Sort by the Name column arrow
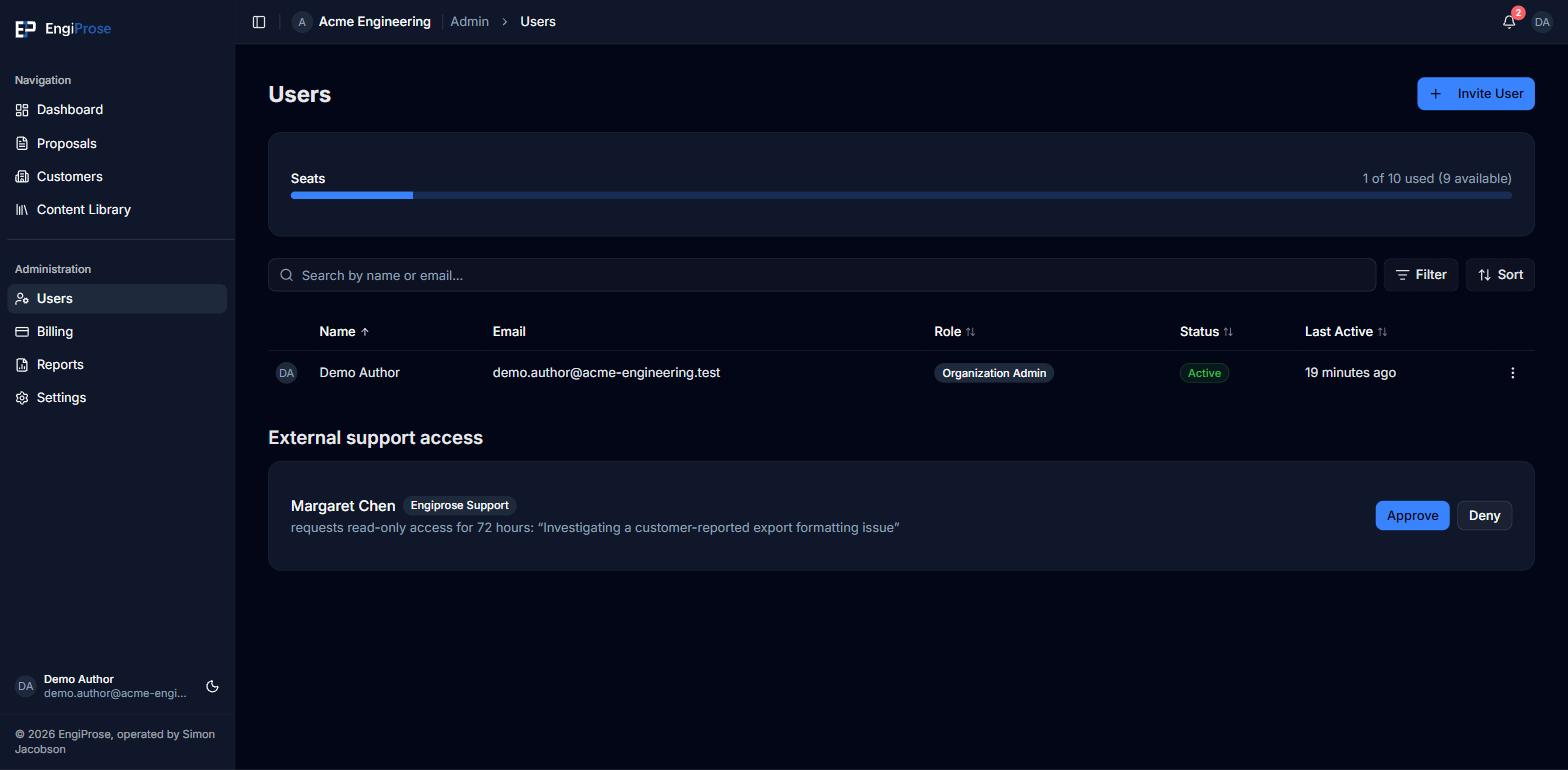This screenshot has width=1568, height=770. tap(365, 332)
